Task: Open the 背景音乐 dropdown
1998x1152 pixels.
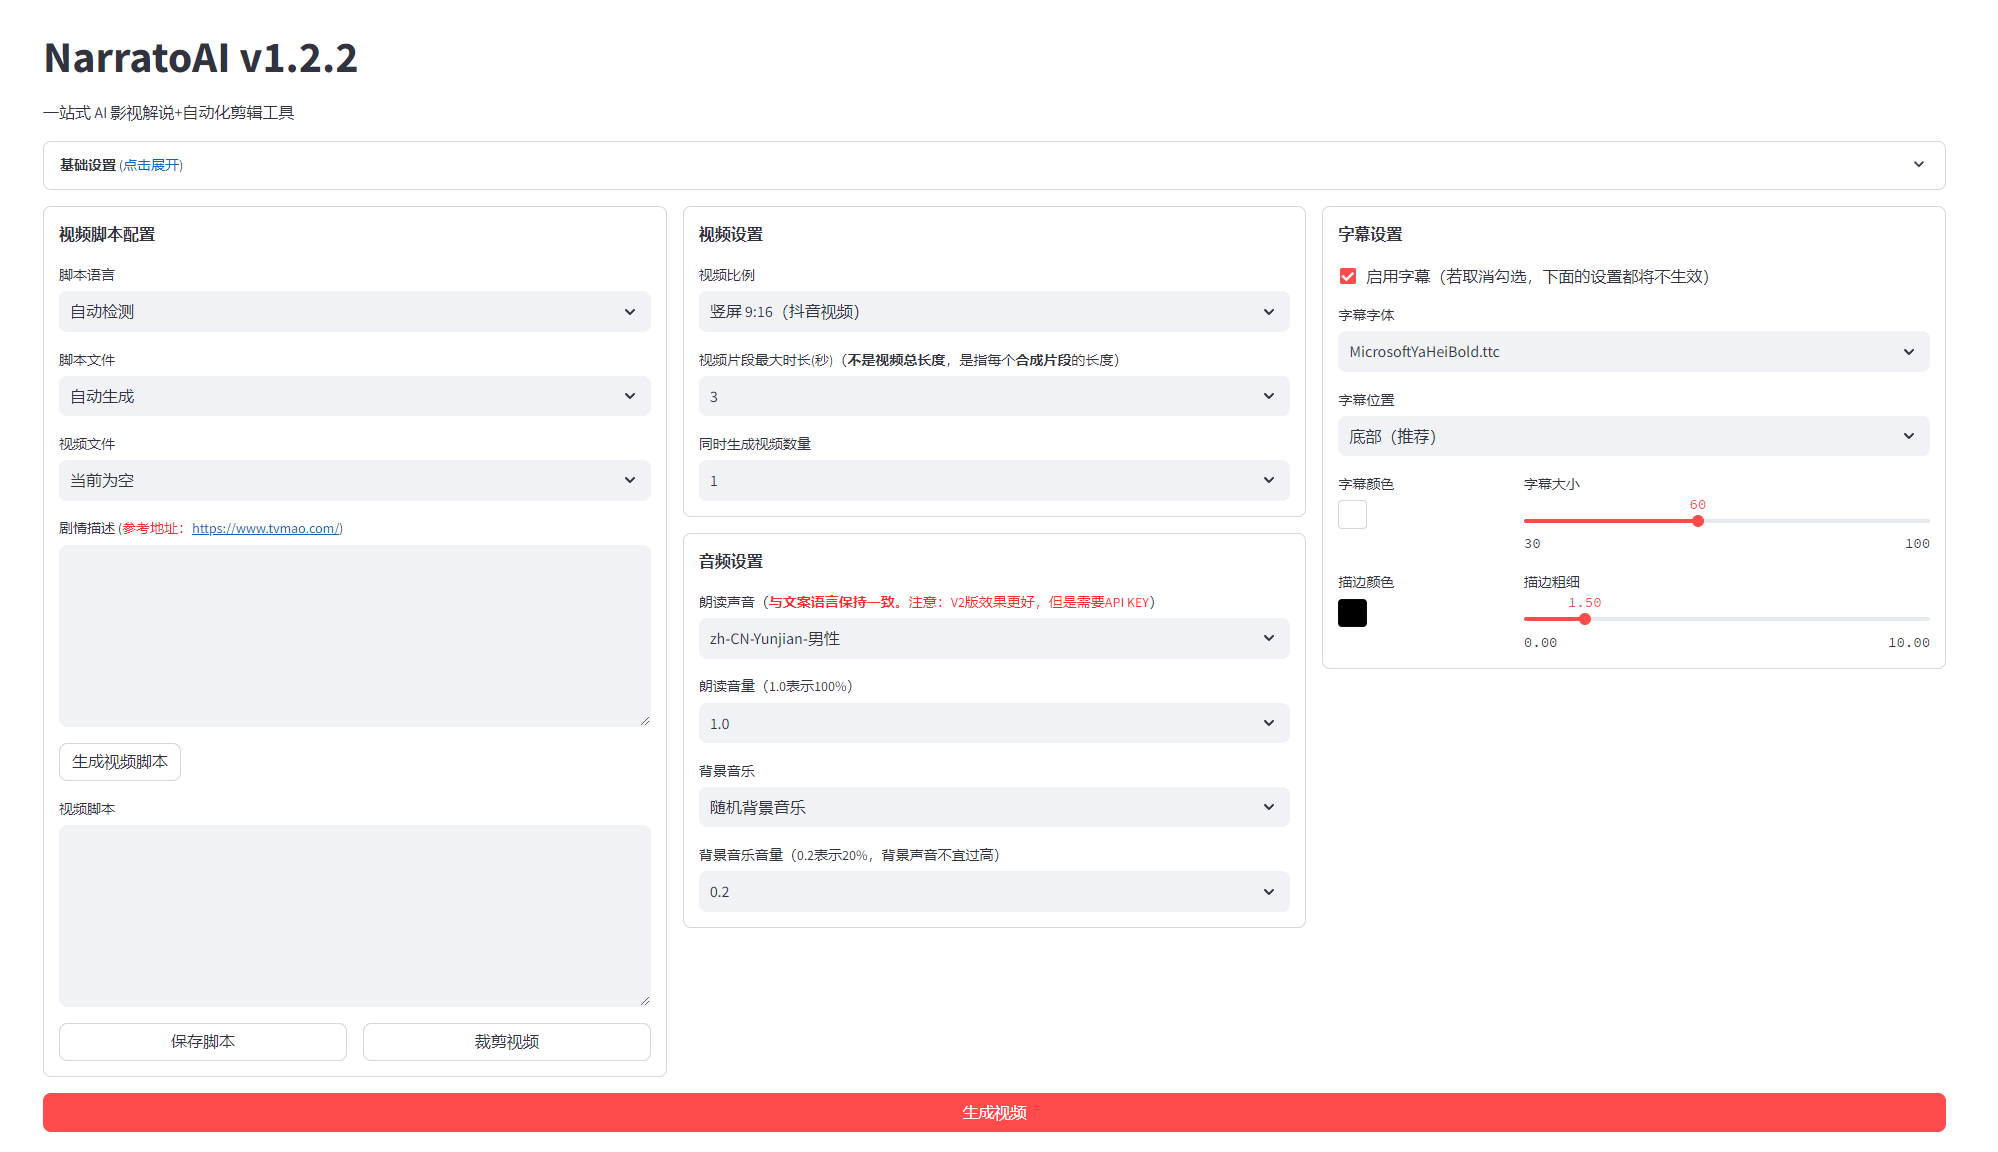Action: [x=993, y=808]
